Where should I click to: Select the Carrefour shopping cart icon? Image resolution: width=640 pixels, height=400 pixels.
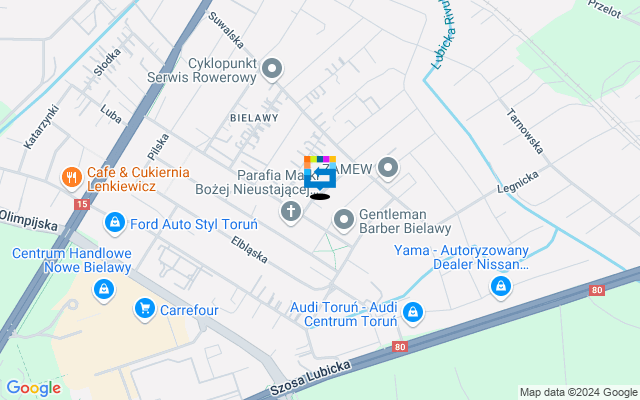pos(145,309)
